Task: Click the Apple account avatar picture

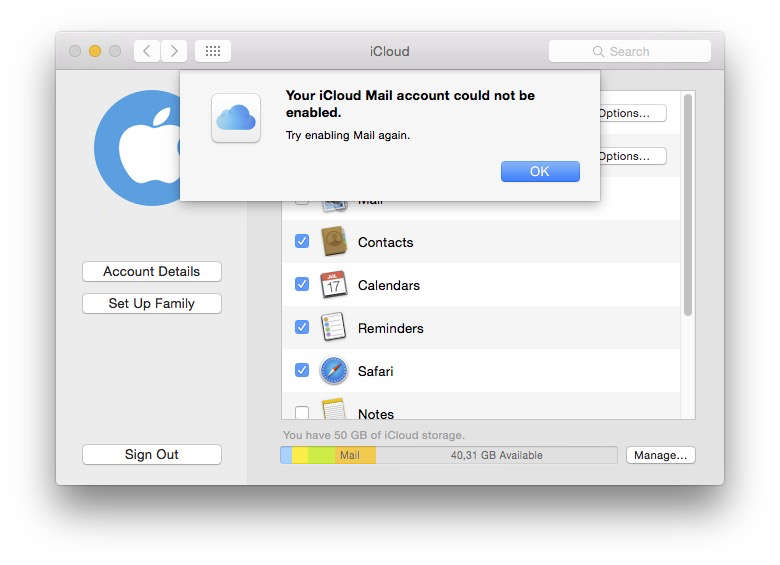Action: coord(138,148)
